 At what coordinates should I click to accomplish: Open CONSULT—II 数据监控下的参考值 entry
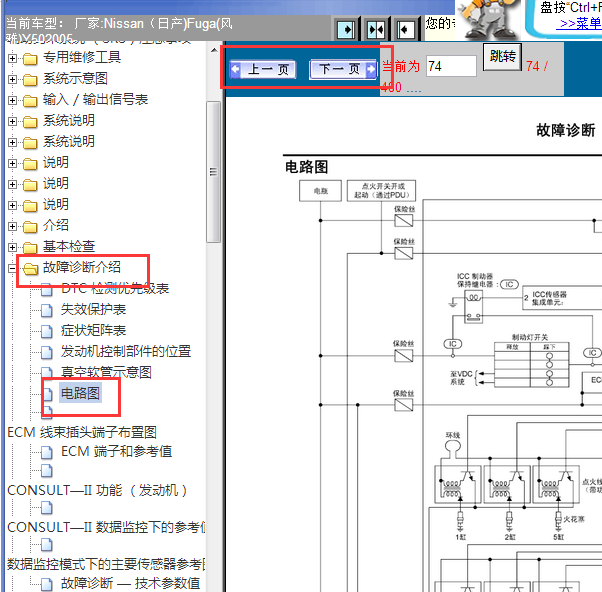click(x=106, y=528)
